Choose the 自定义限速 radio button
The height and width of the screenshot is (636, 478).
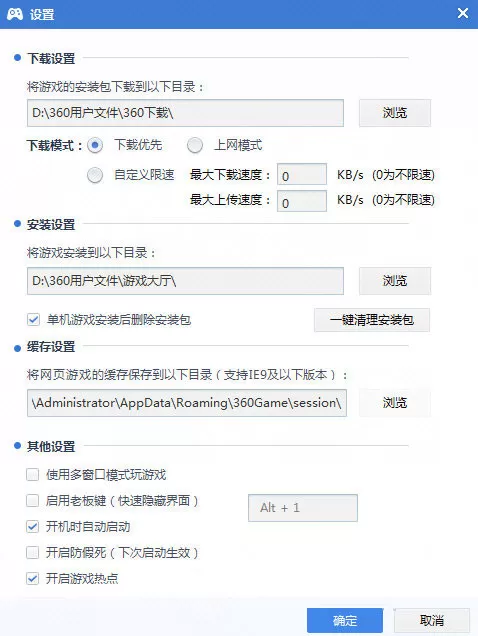(95, 175)
